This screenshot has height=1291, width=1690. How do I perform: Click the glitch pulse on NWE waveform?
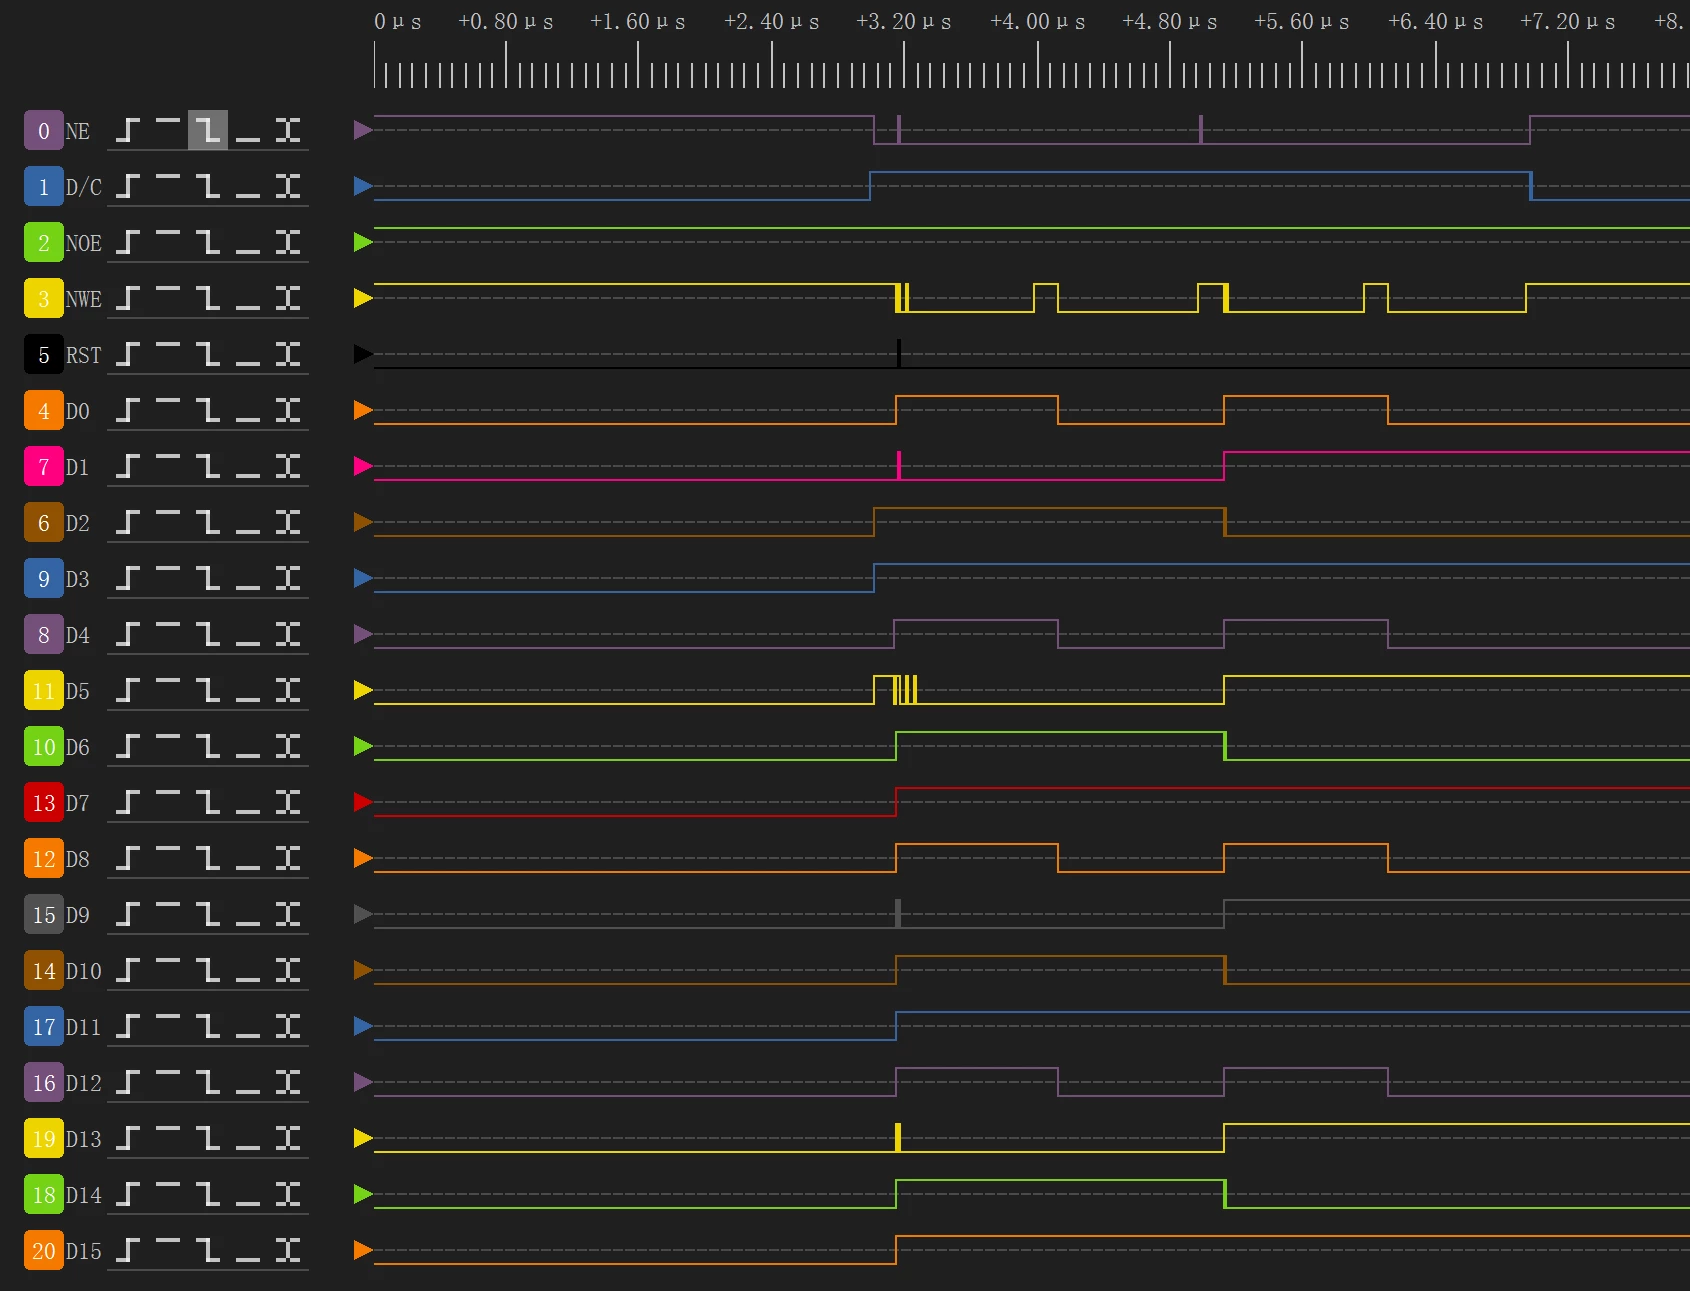[x=902, y=298]
